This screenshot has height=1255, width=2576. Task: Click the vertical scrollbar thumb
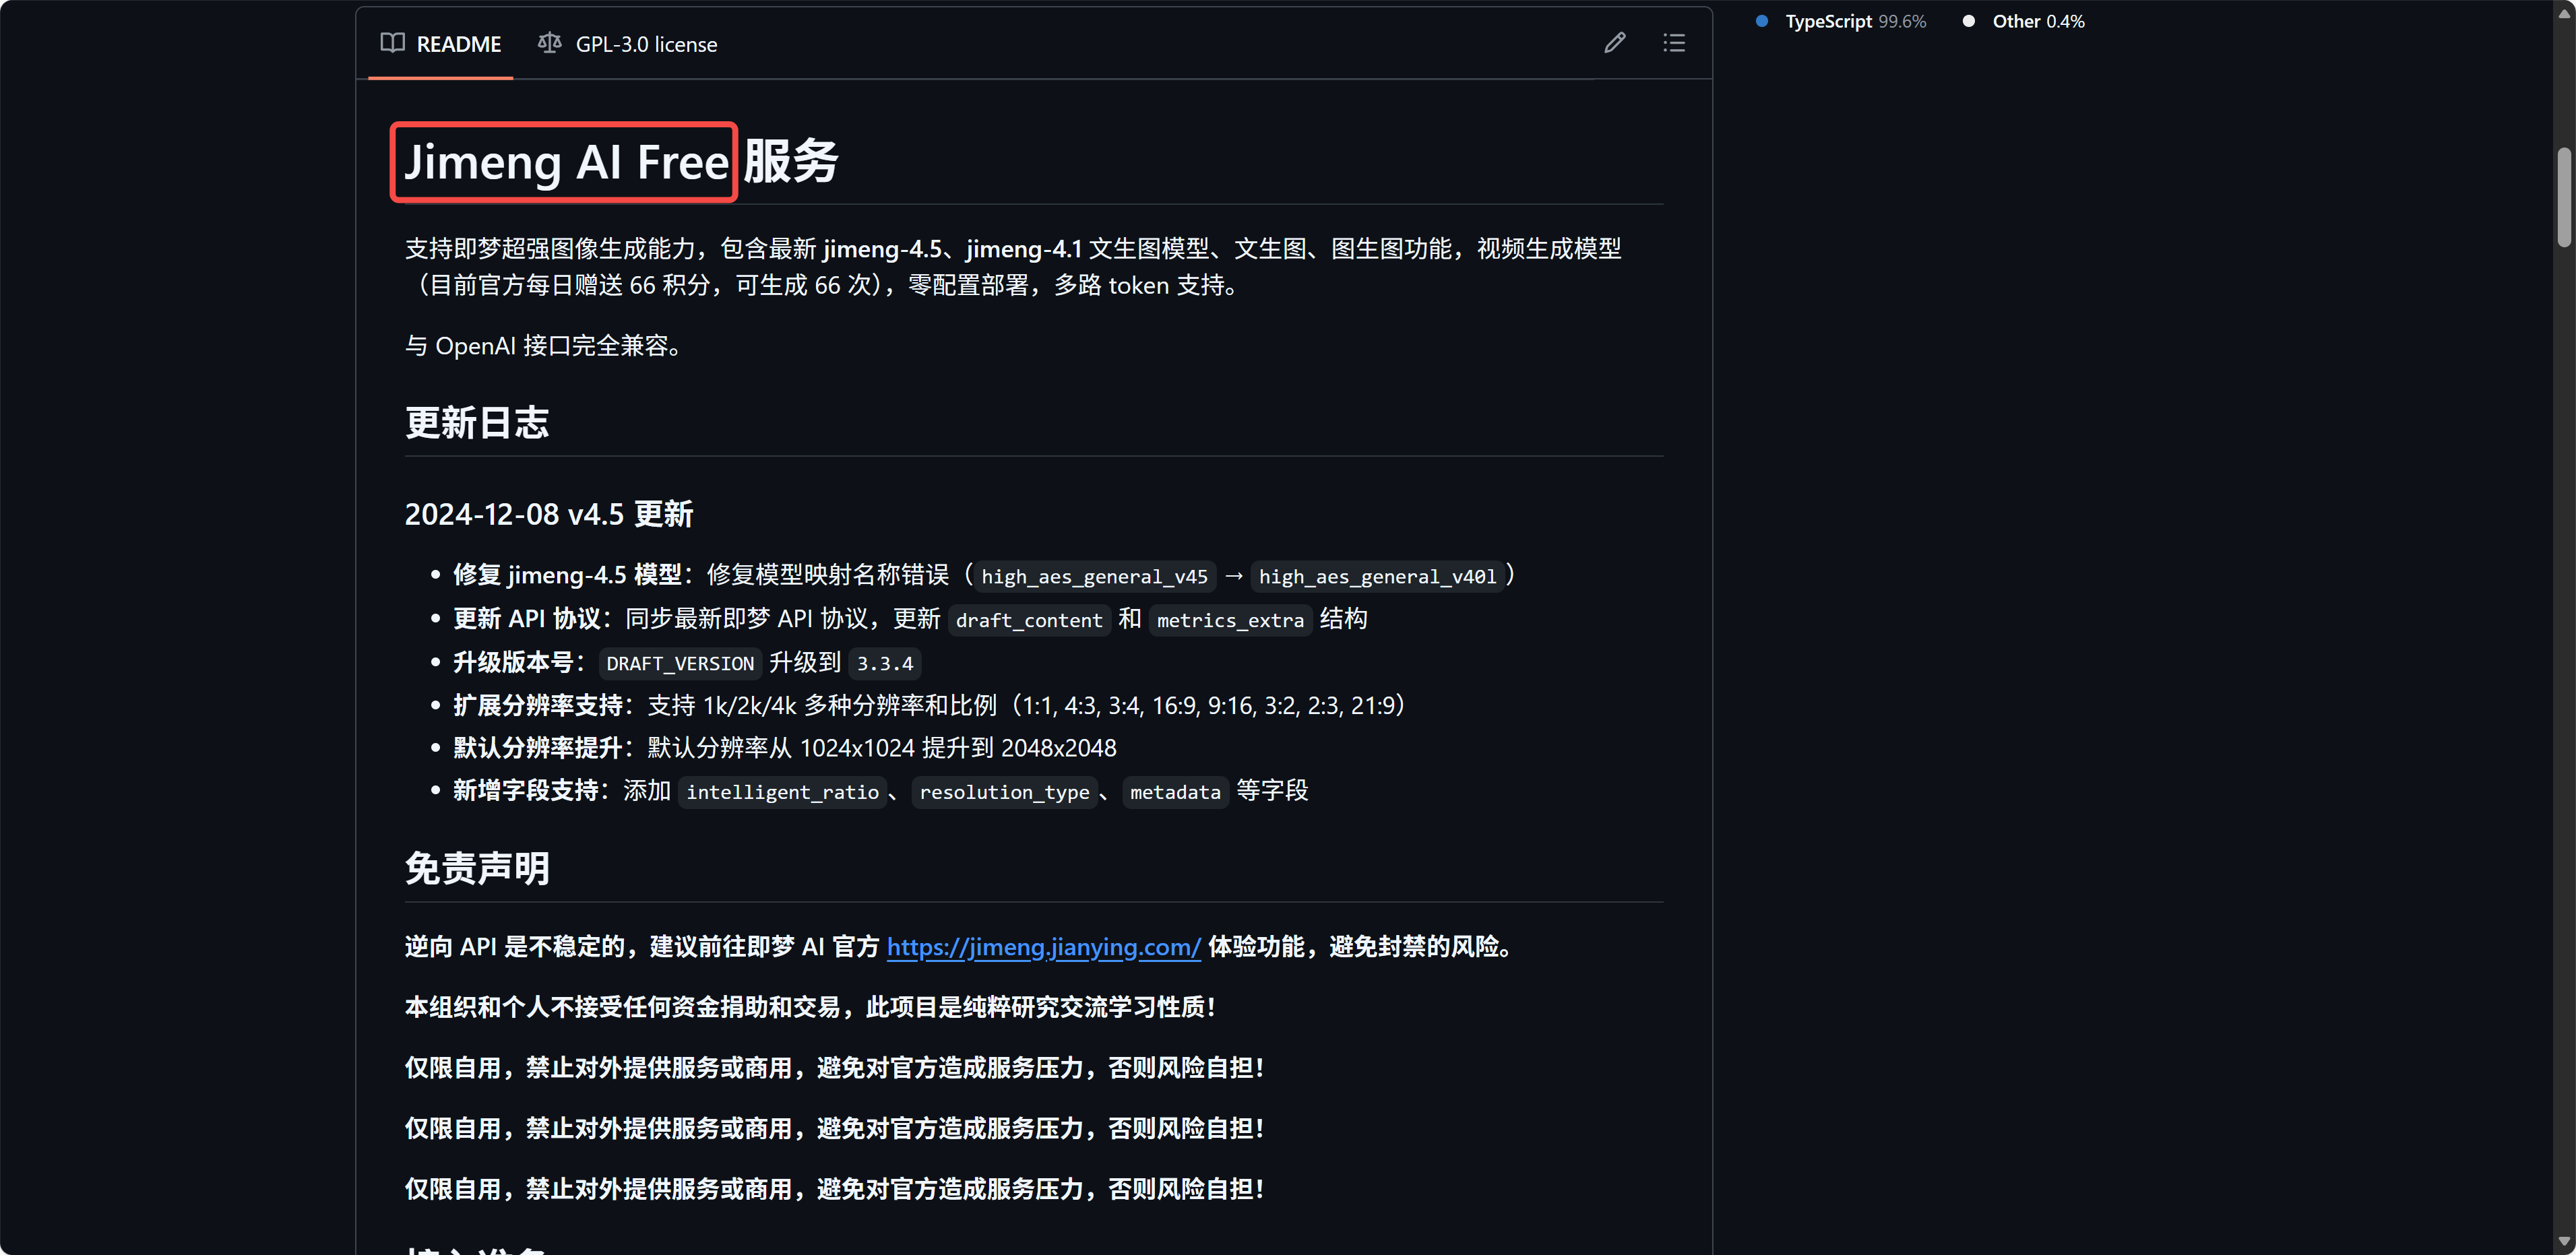(2564, 197)
